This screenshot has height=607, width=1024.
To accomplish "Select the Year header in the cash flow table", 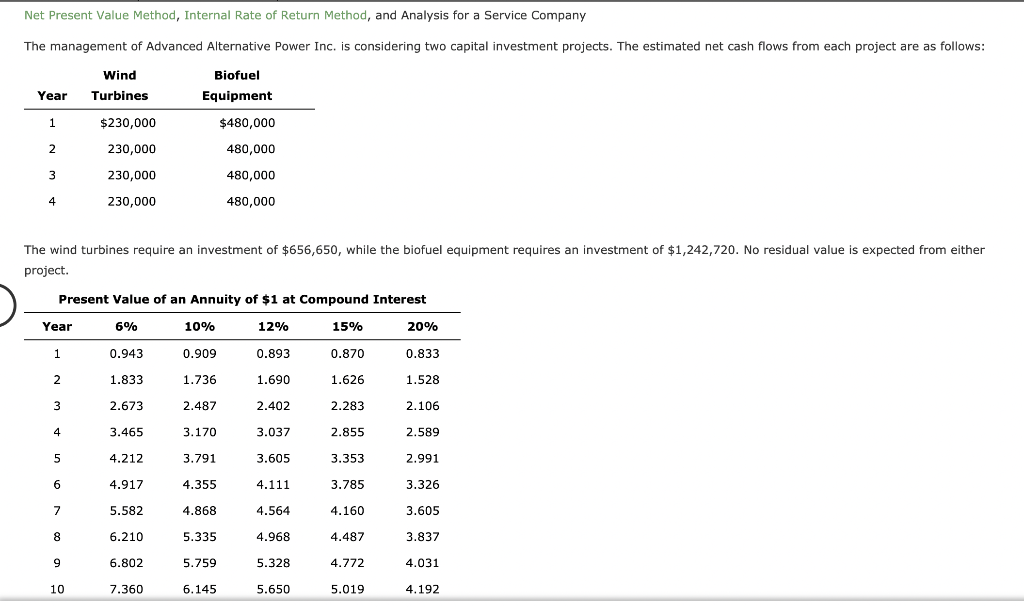I will (53, 96).
